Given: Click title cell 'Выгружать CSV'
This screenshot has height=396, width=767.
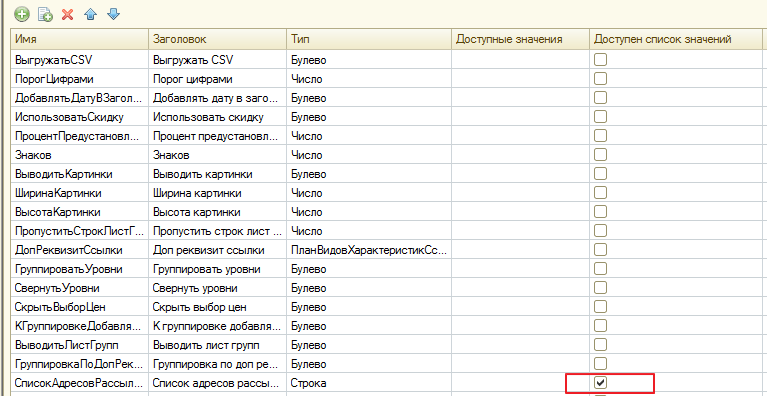Looking at the screenshot, I should coord(218,60).
